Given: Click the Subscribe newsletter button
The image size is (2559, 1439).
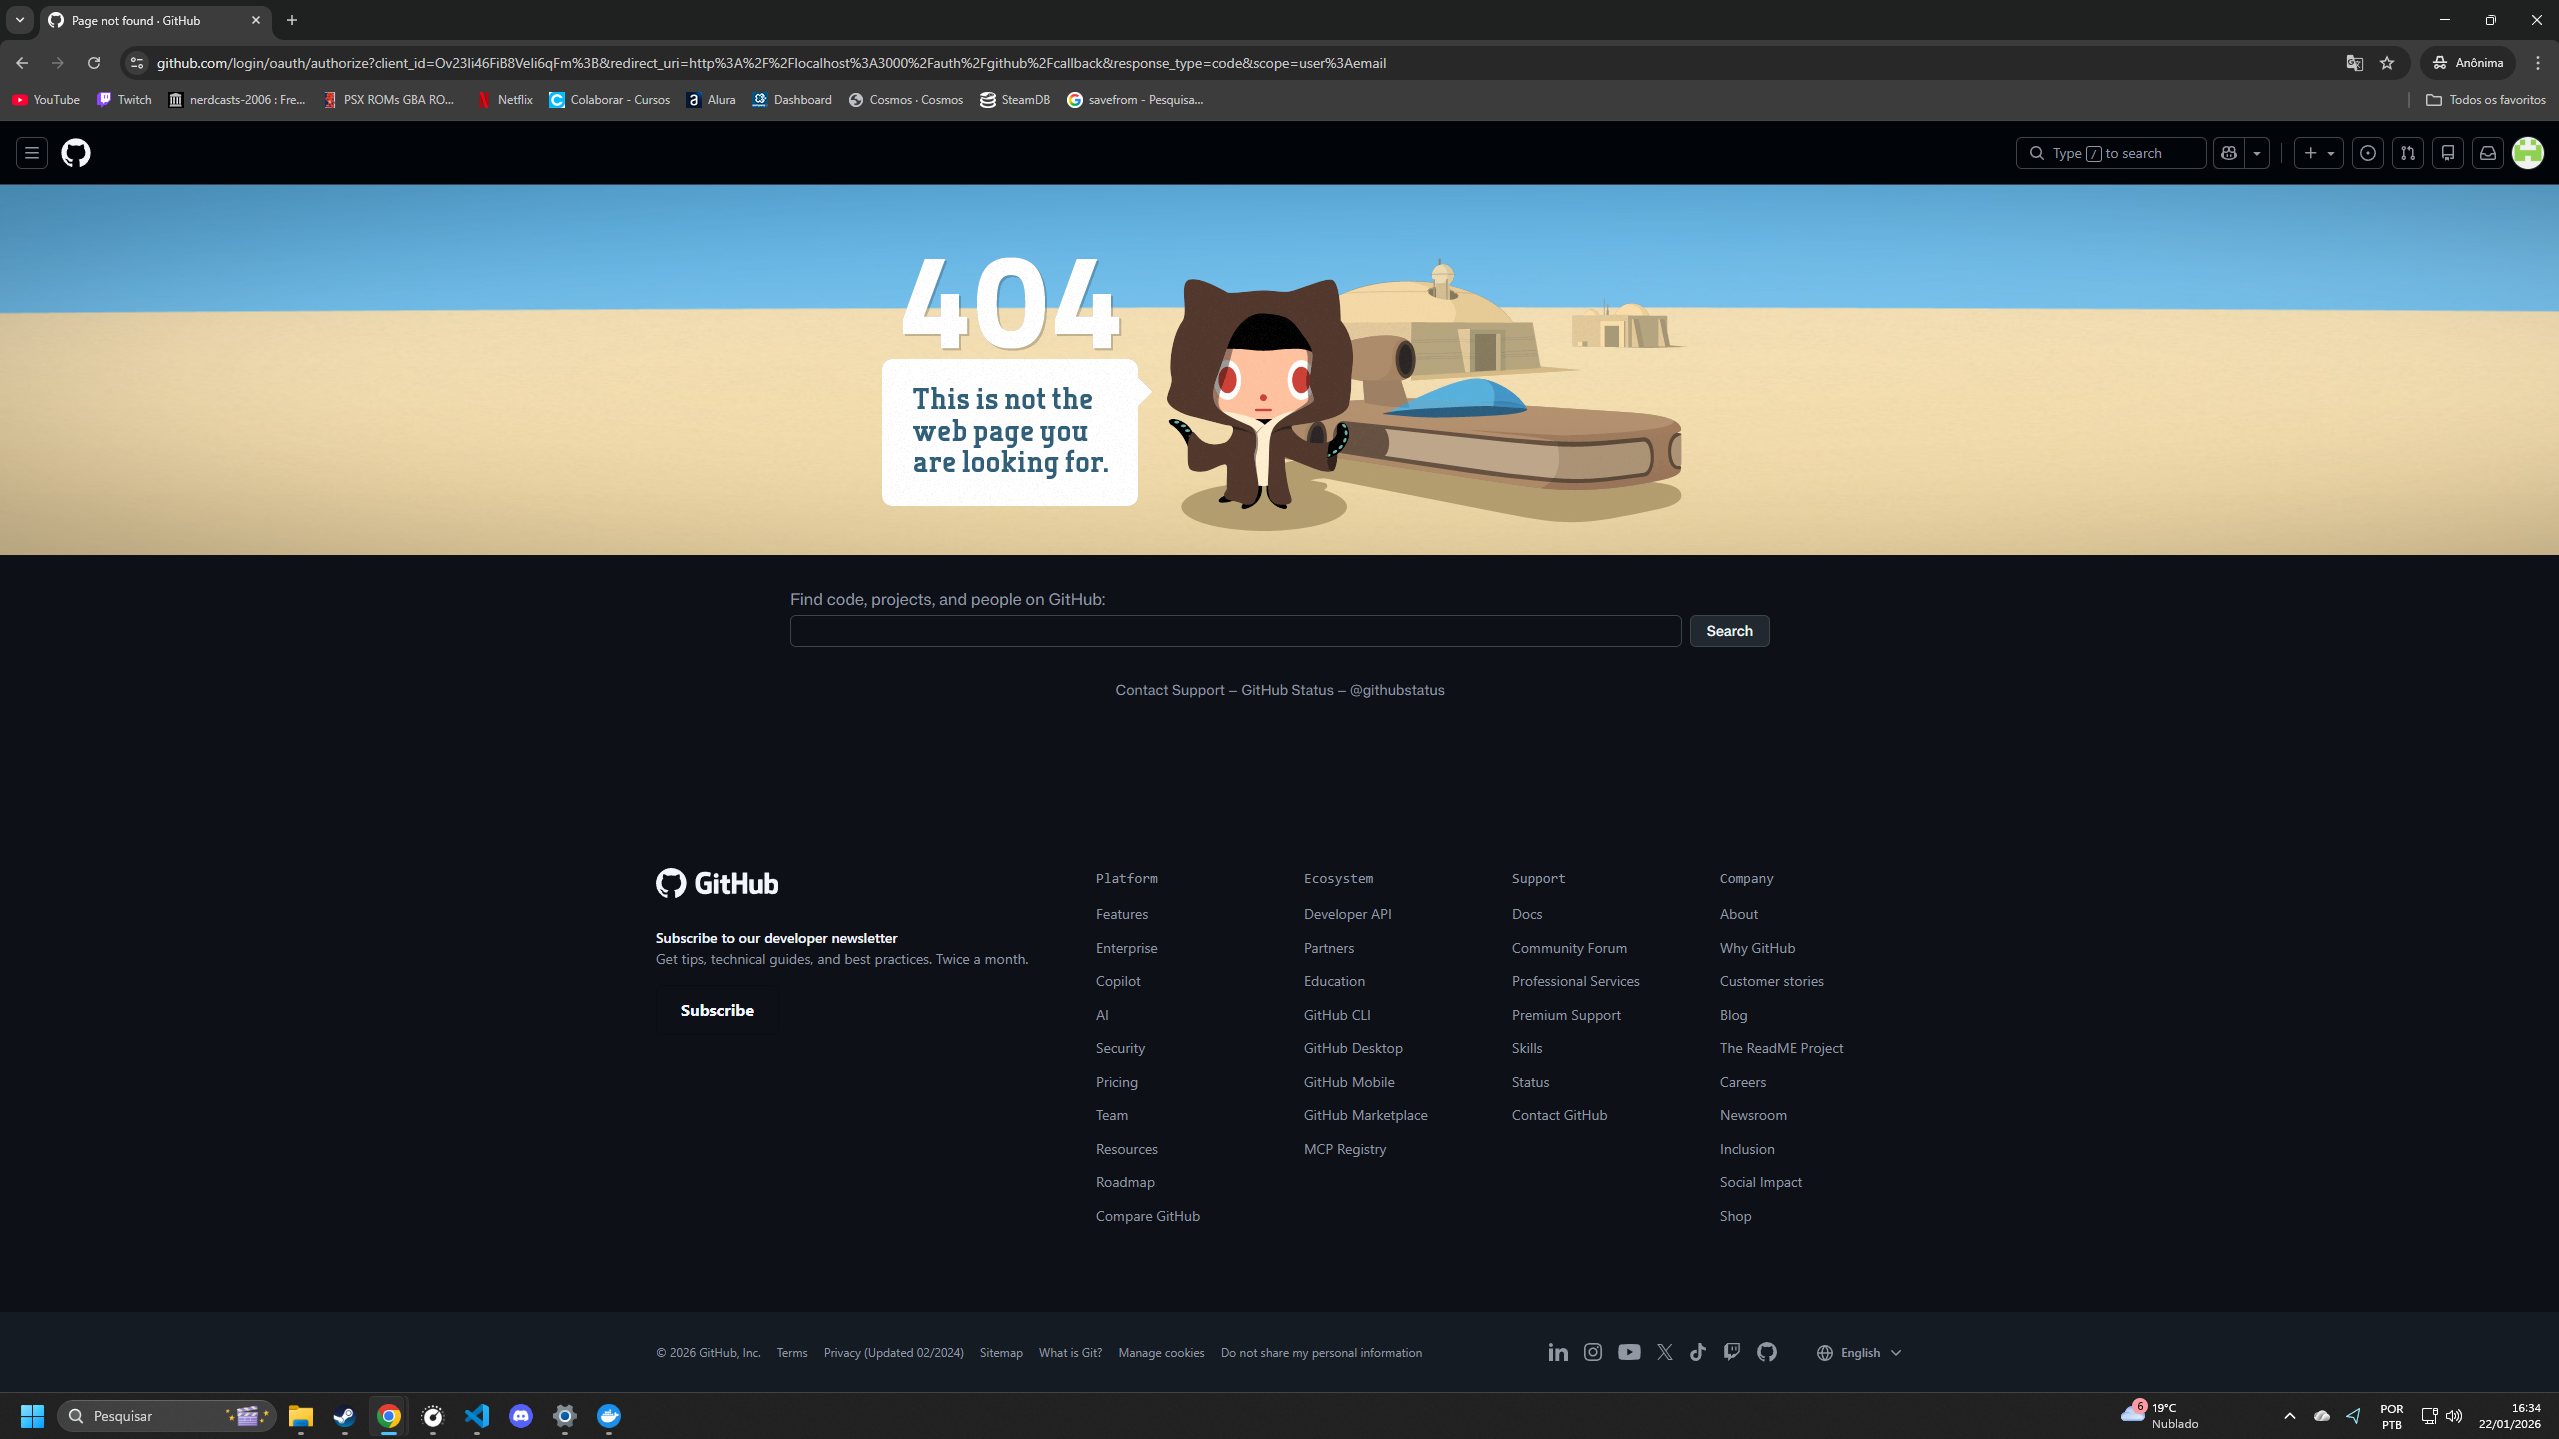Looking at the screenshot, I should [x=716, y=1010].
